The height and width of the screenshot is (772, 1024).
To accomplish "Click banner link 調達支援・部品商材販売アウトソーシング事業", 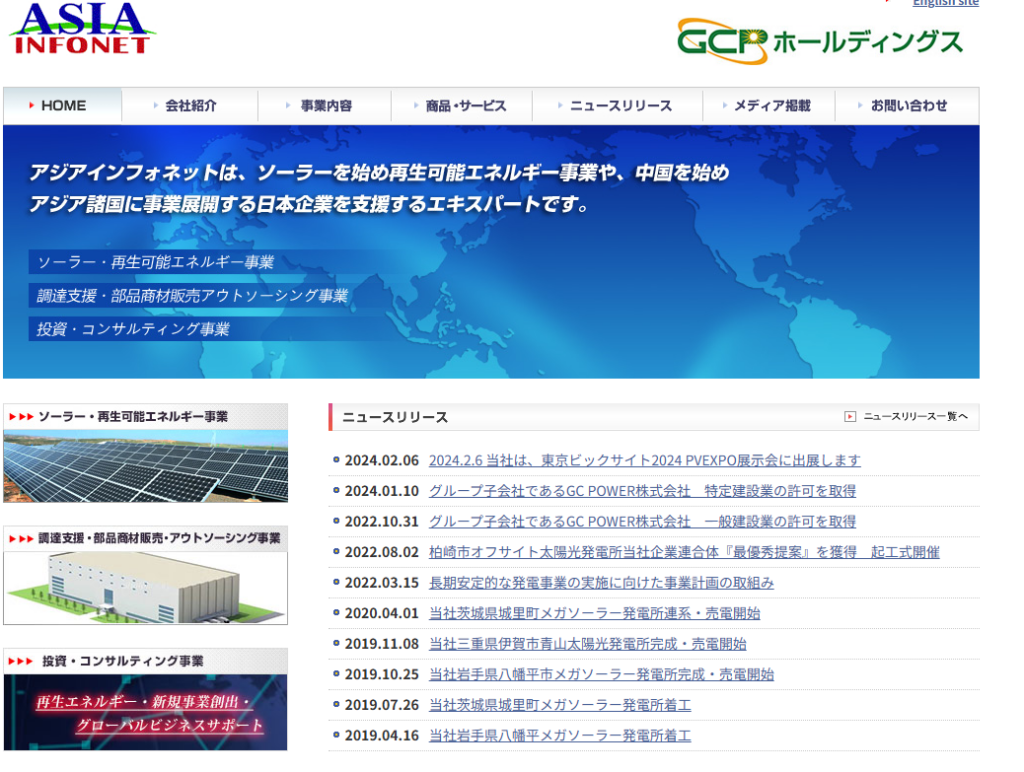I will click(x=192, y=295).
